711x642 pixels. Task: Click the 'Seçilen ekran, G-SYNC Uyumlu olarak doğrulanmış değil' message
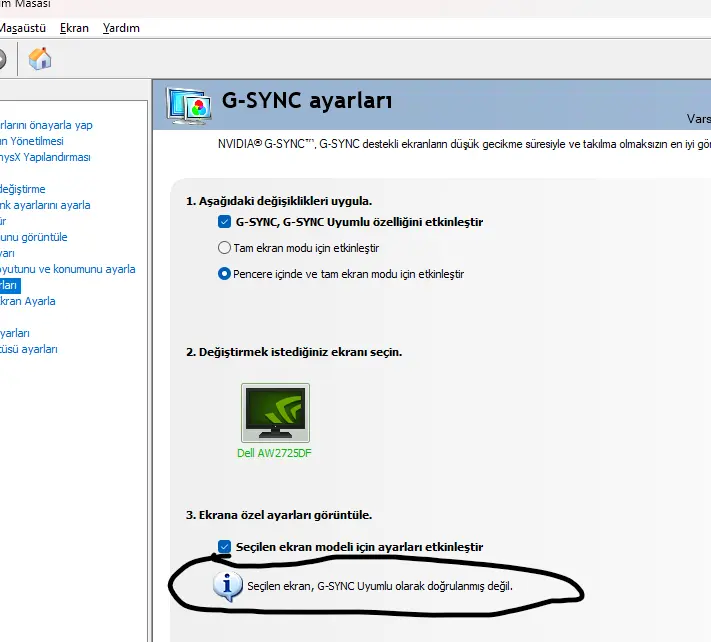(380, 586)
